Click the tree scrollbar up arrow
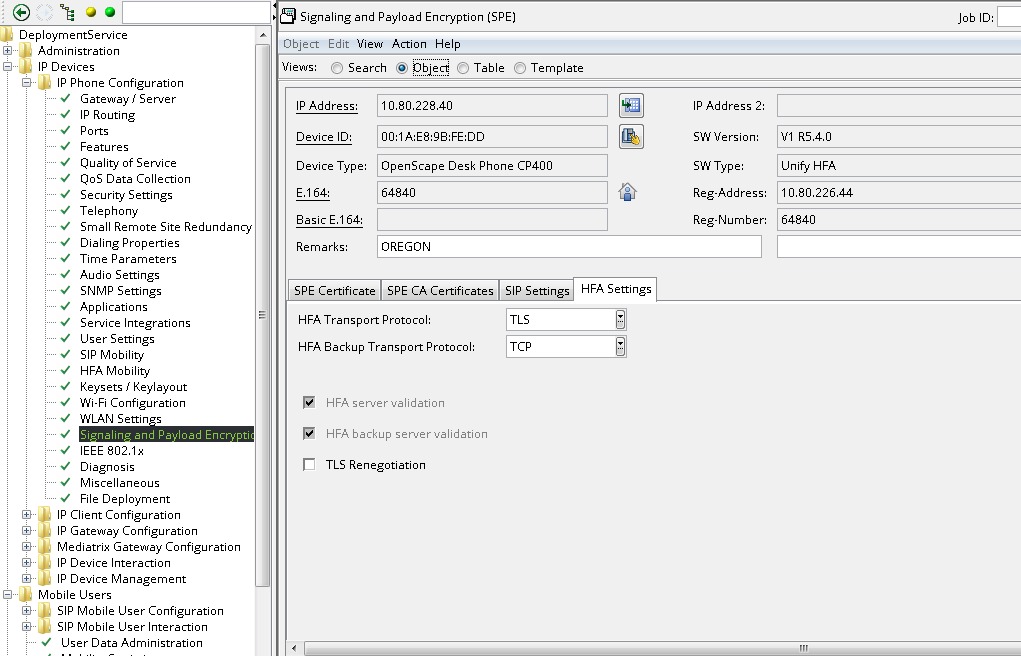Image resolution: width=1021 pixels, height=656 pixels. point(262,35)
